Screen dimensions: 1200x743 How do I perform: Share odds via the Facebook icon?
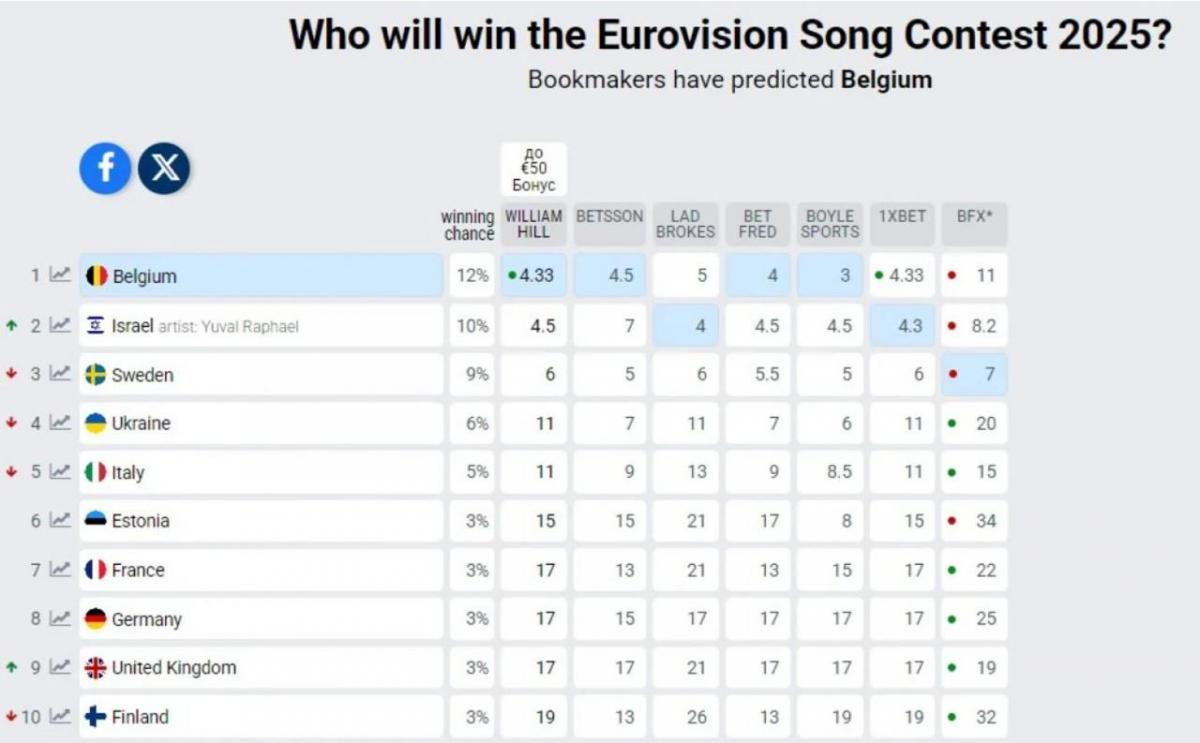coord(105,168)
